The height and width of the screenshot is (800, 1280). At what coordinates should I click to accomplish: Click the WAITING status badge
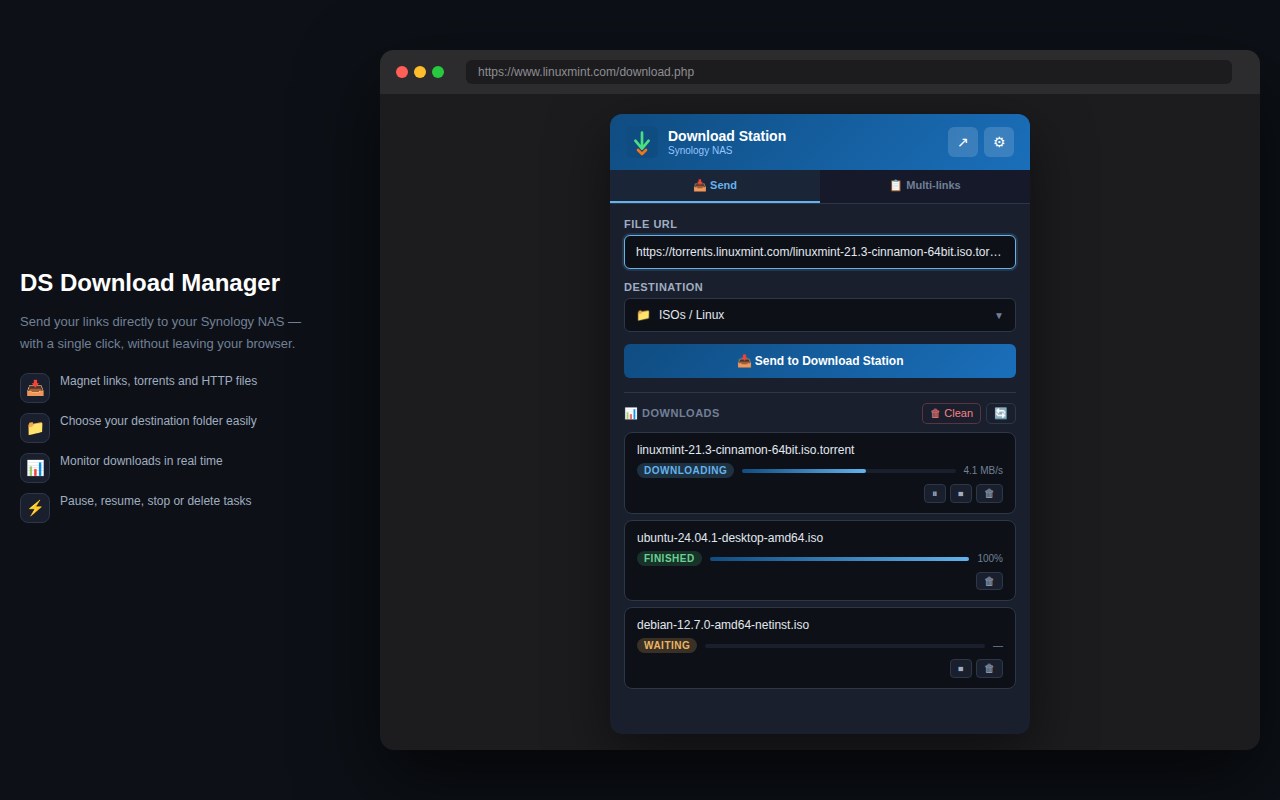pyautogui.click(x=667, y=646)
